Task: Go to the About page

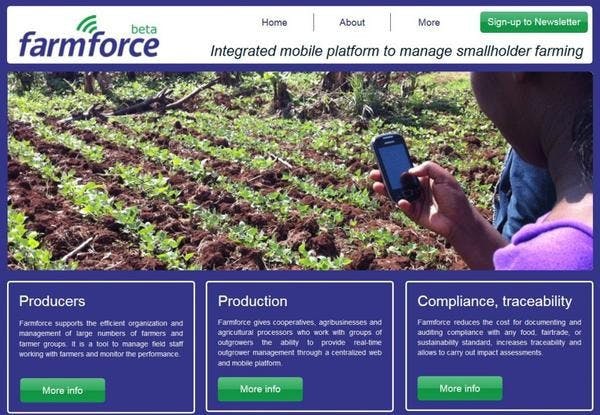Action: pos(352,23)
